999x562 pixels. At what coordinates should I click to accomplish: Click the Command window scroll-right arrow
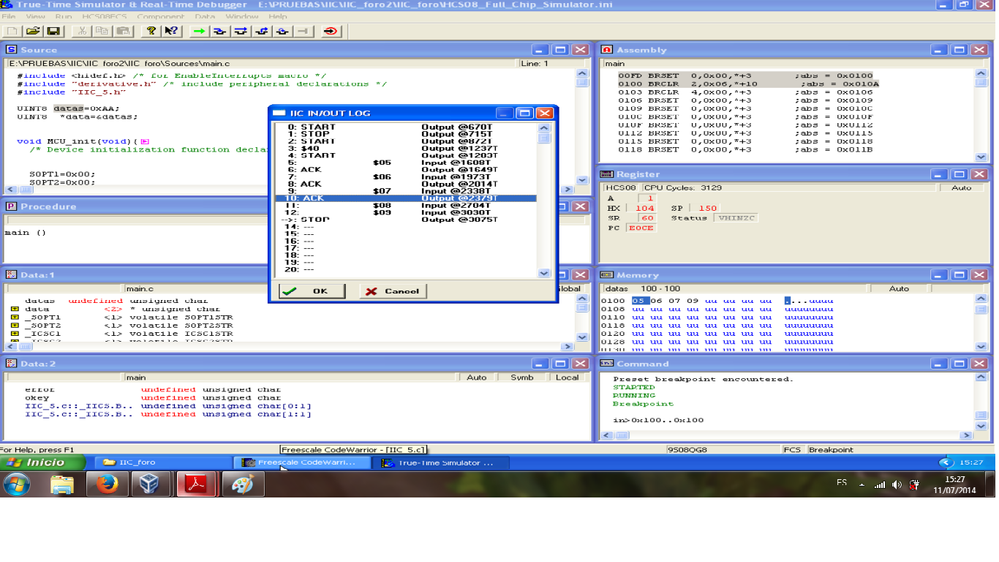click(967, 435)
